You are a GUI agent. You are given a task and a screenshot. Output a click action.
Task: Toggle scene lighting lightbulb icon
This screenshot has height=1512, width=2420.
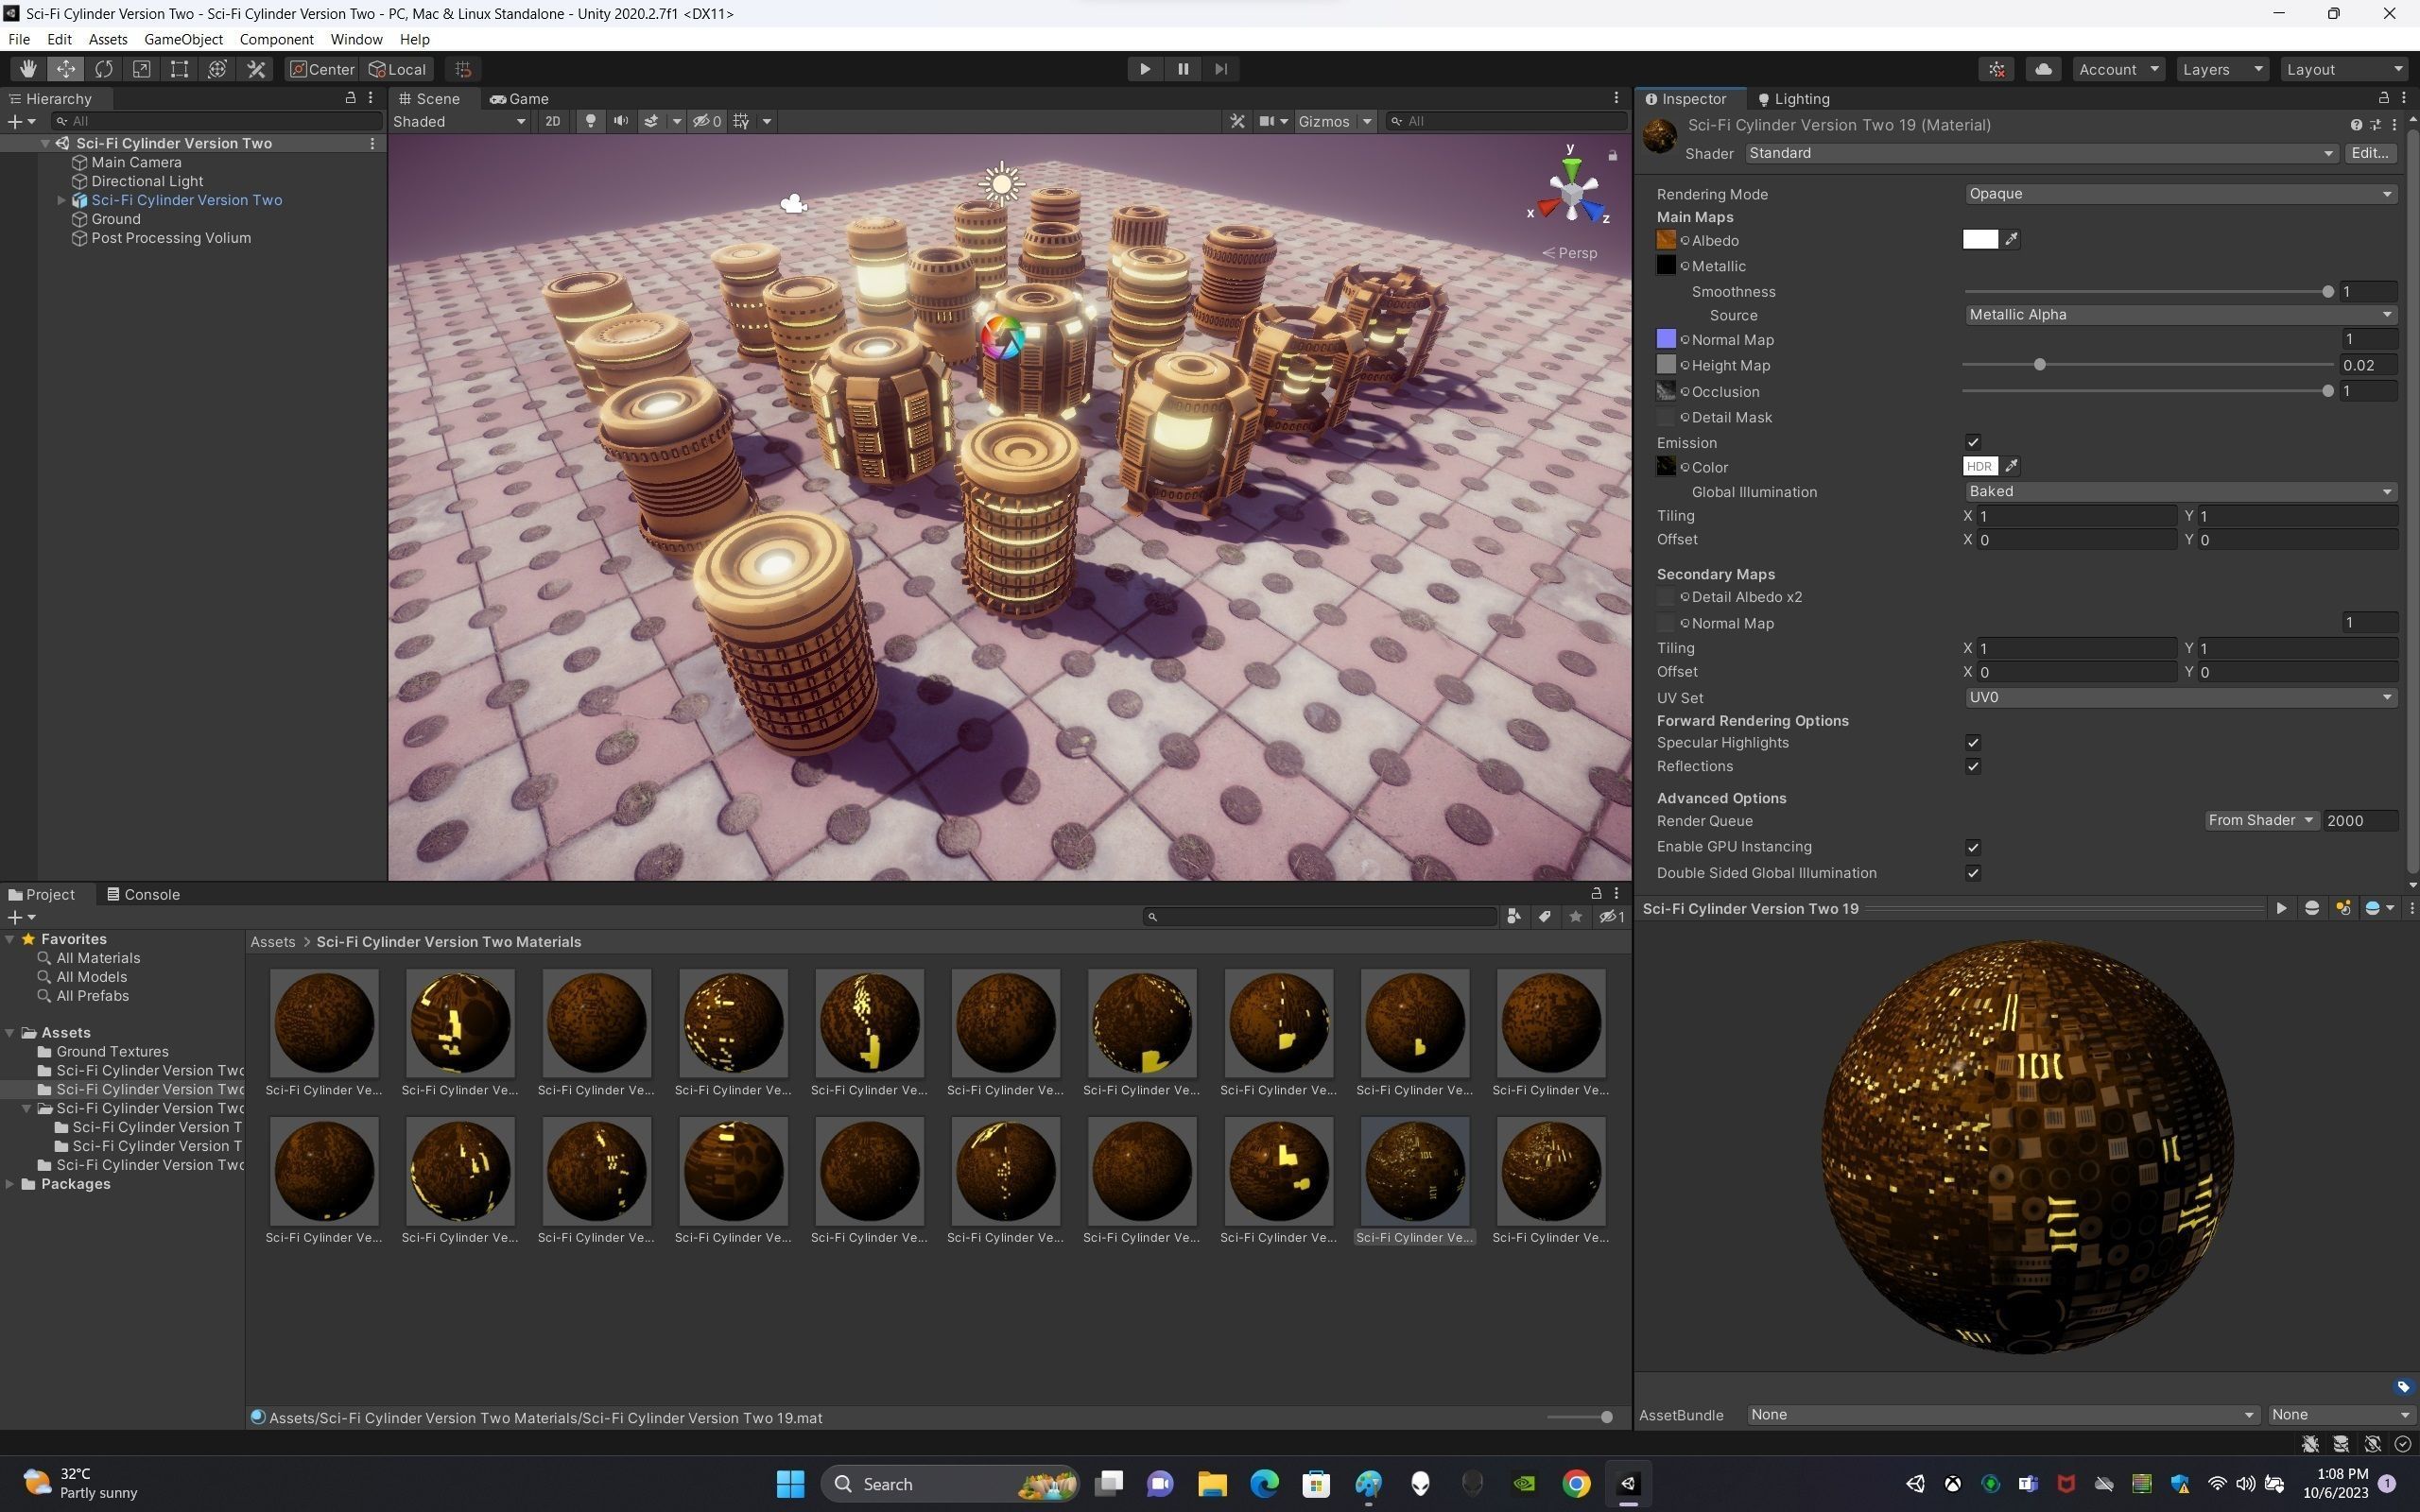tap(590, 121)
